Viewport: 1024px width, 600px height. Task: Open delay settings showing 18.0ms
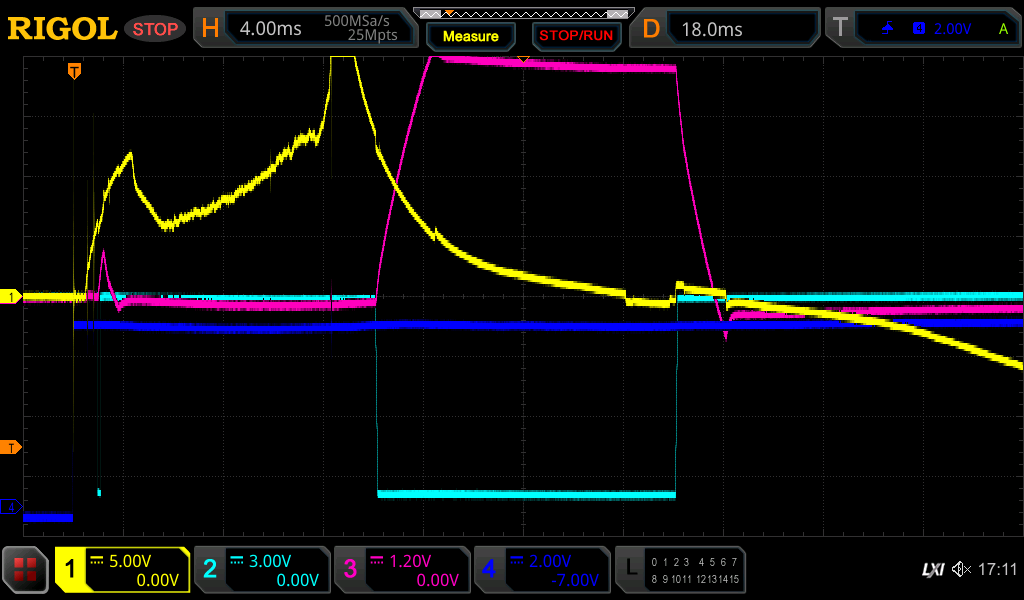(728, 29)
